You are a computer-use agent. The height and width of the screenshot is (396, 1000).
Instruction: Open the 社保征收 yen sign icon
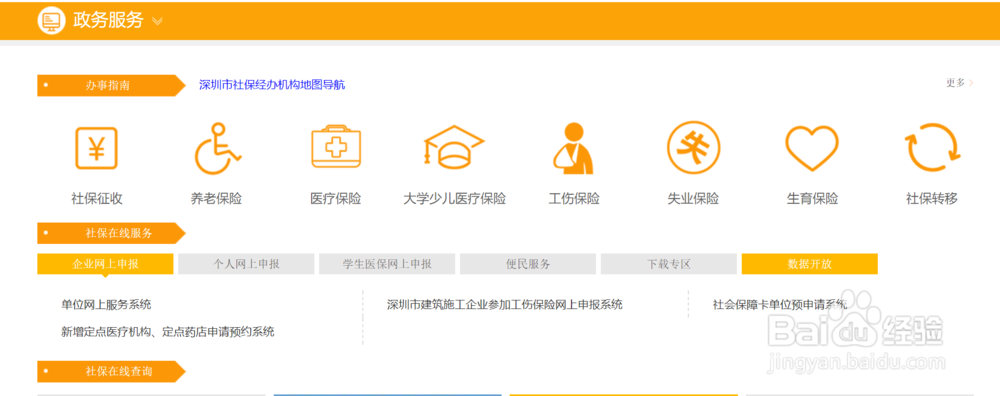[96, 148]
